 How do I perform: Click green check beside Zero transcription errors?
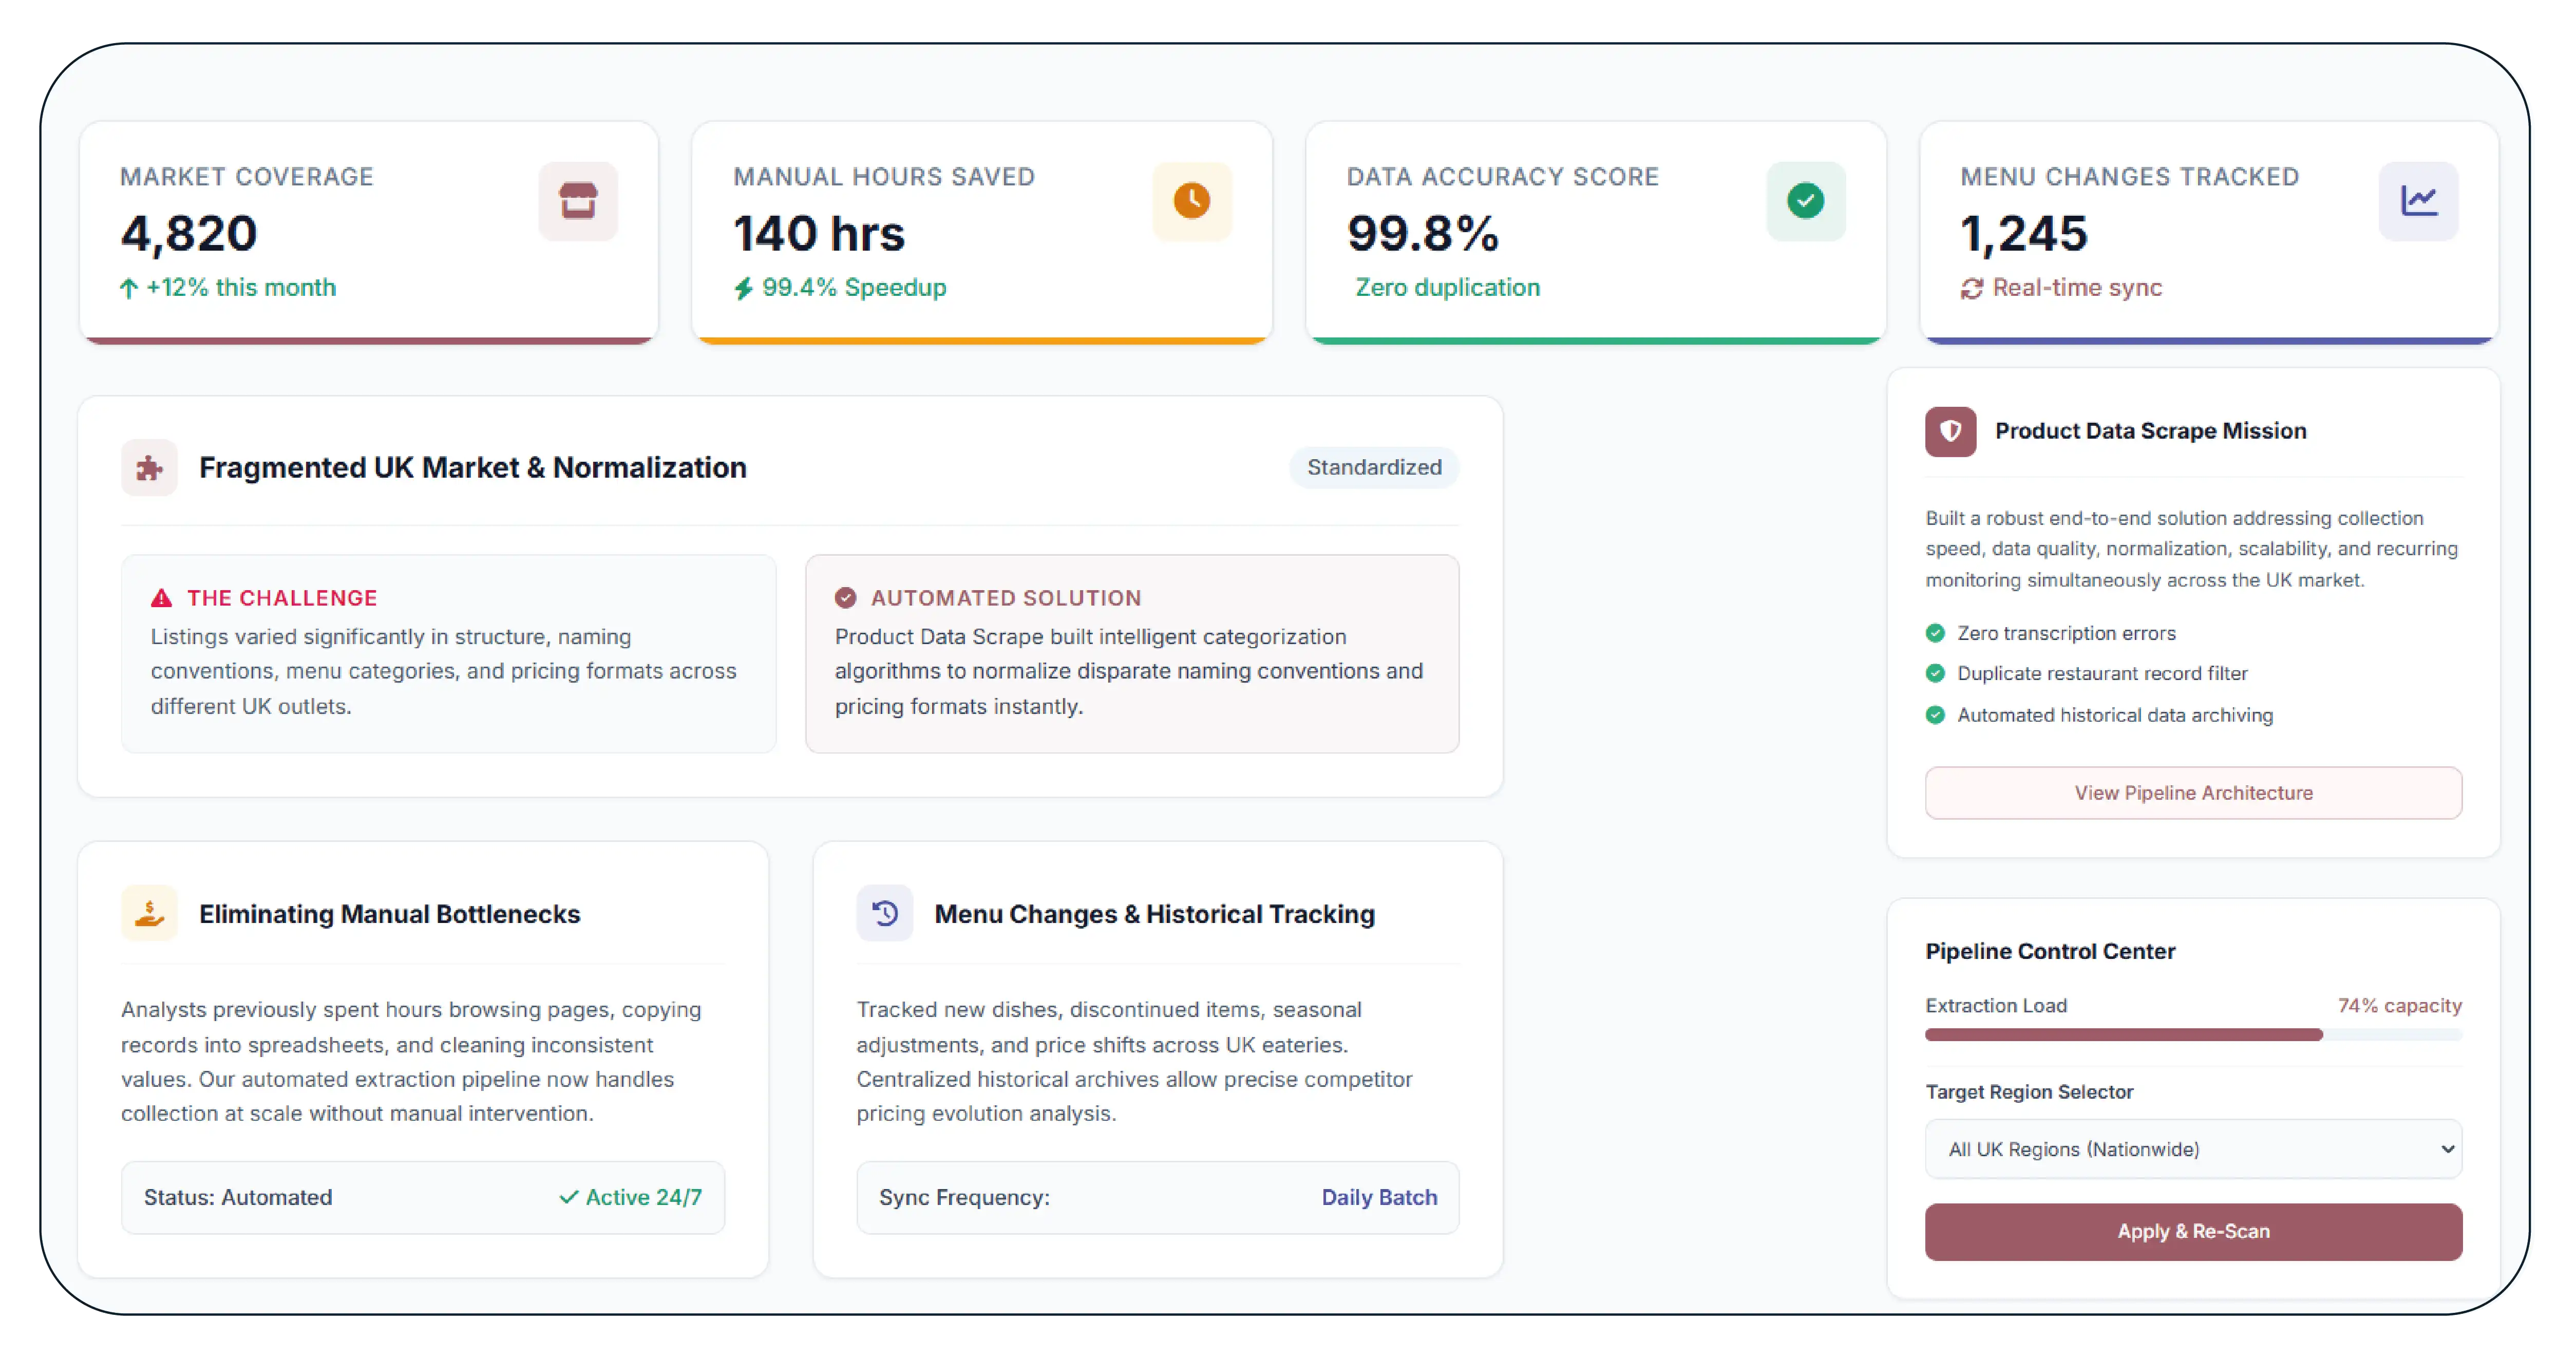click(x=1935, y=633)
